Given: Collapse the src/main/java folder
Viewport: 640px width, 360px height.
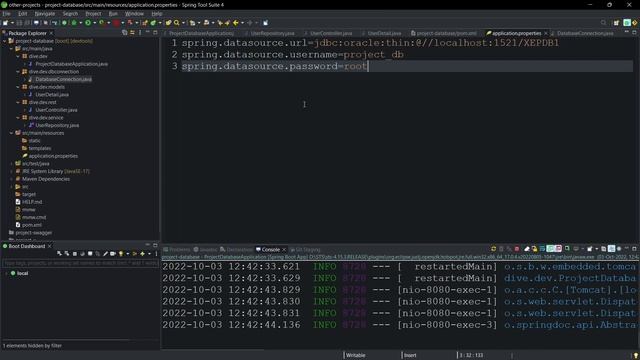Looking at the screenshot, I should (x=11, y=49).
